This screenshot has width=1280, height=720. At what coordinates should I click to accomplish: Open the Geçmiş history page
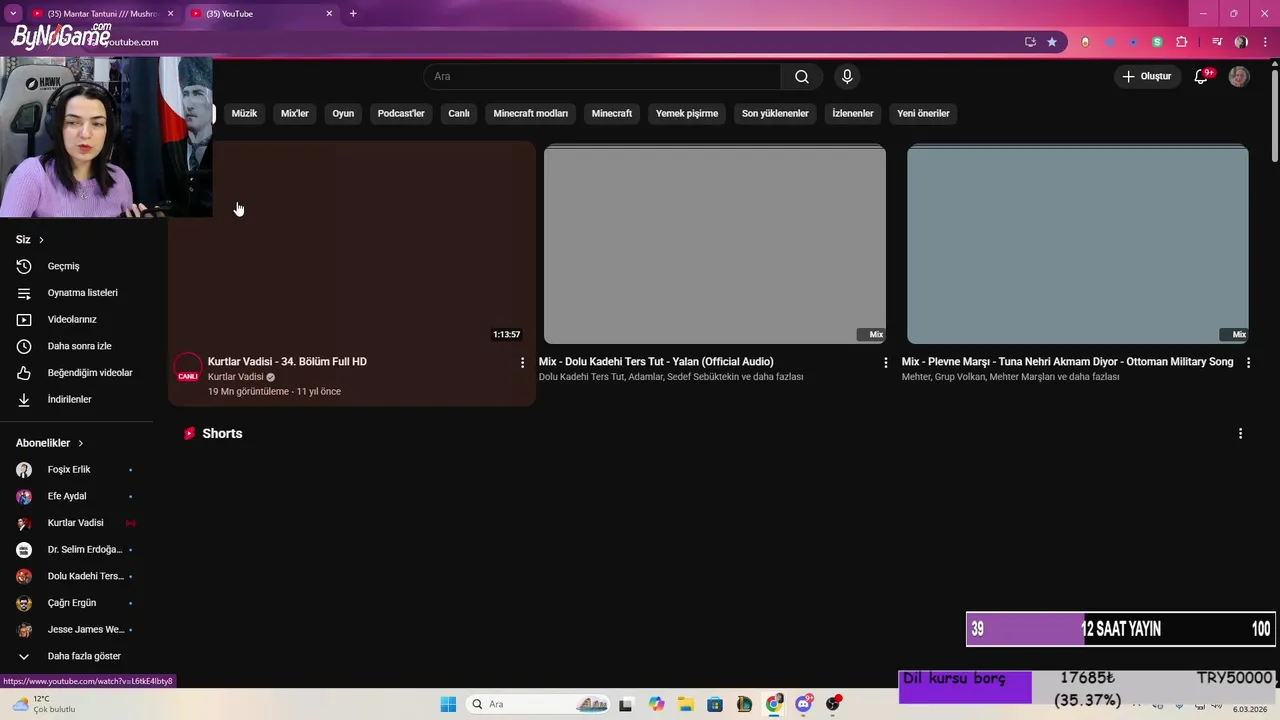[78, 266]
